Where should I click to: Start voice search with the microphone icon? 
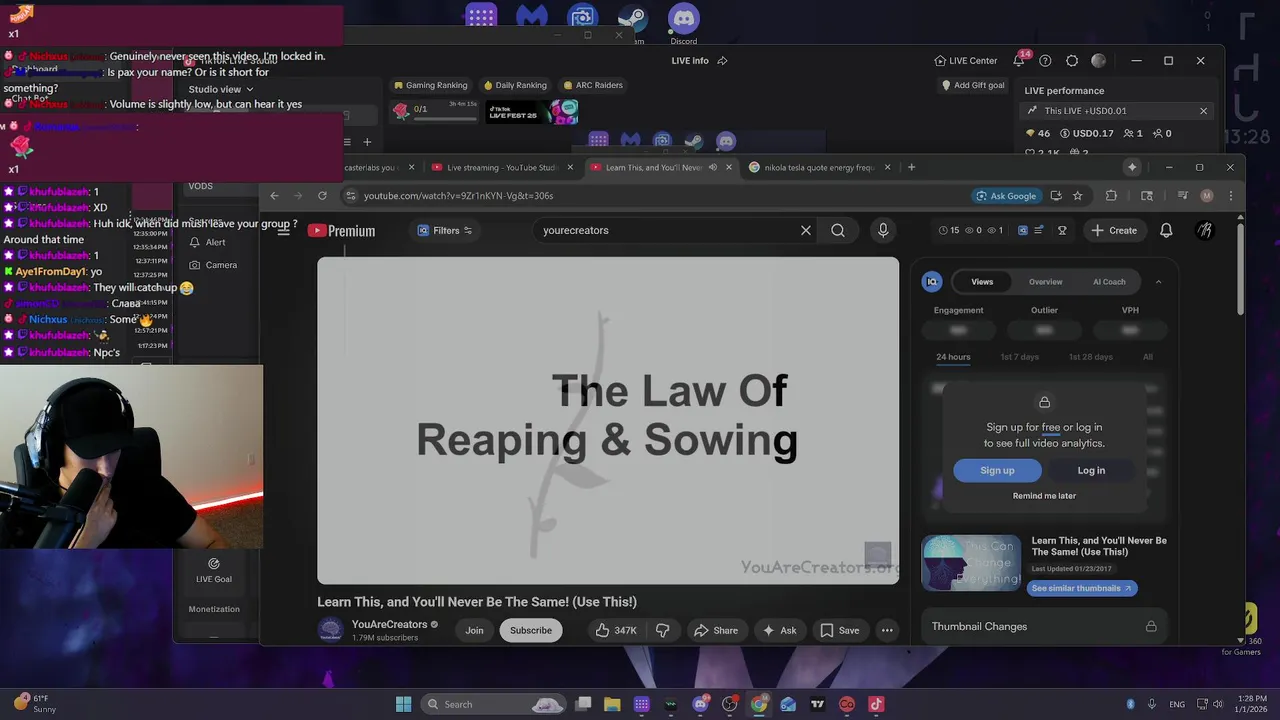point(883,230)
